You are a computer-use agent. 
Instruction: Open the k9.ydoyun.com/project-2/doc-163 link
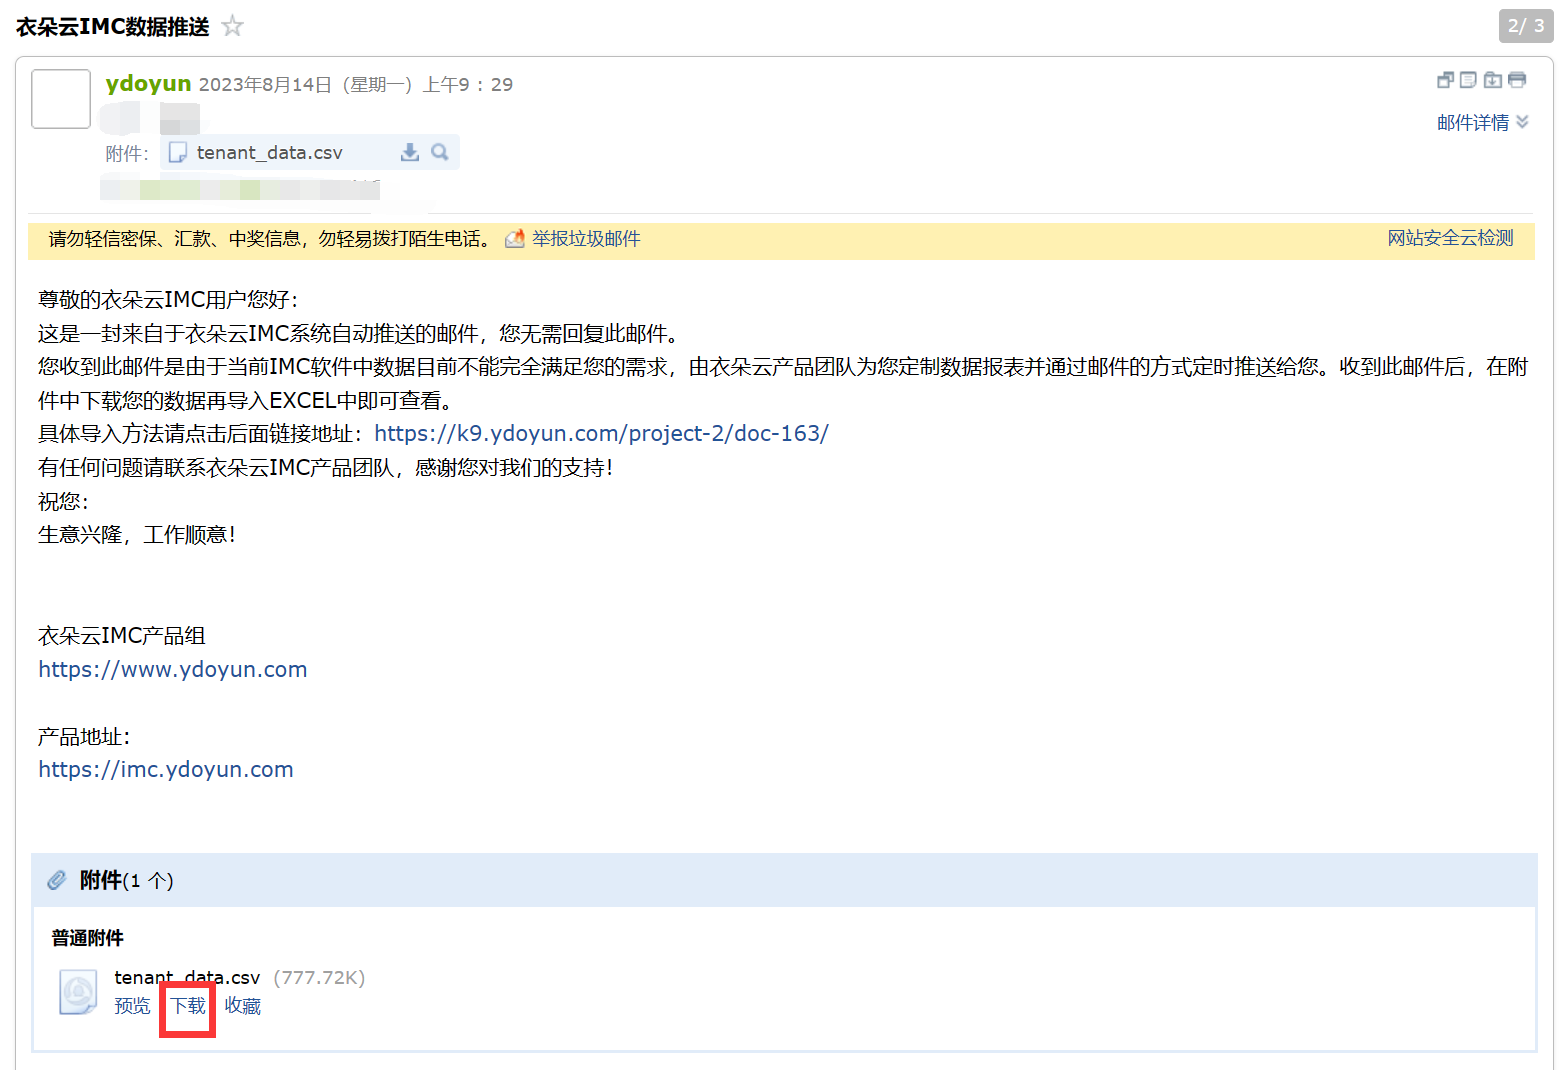coord(601,434)
